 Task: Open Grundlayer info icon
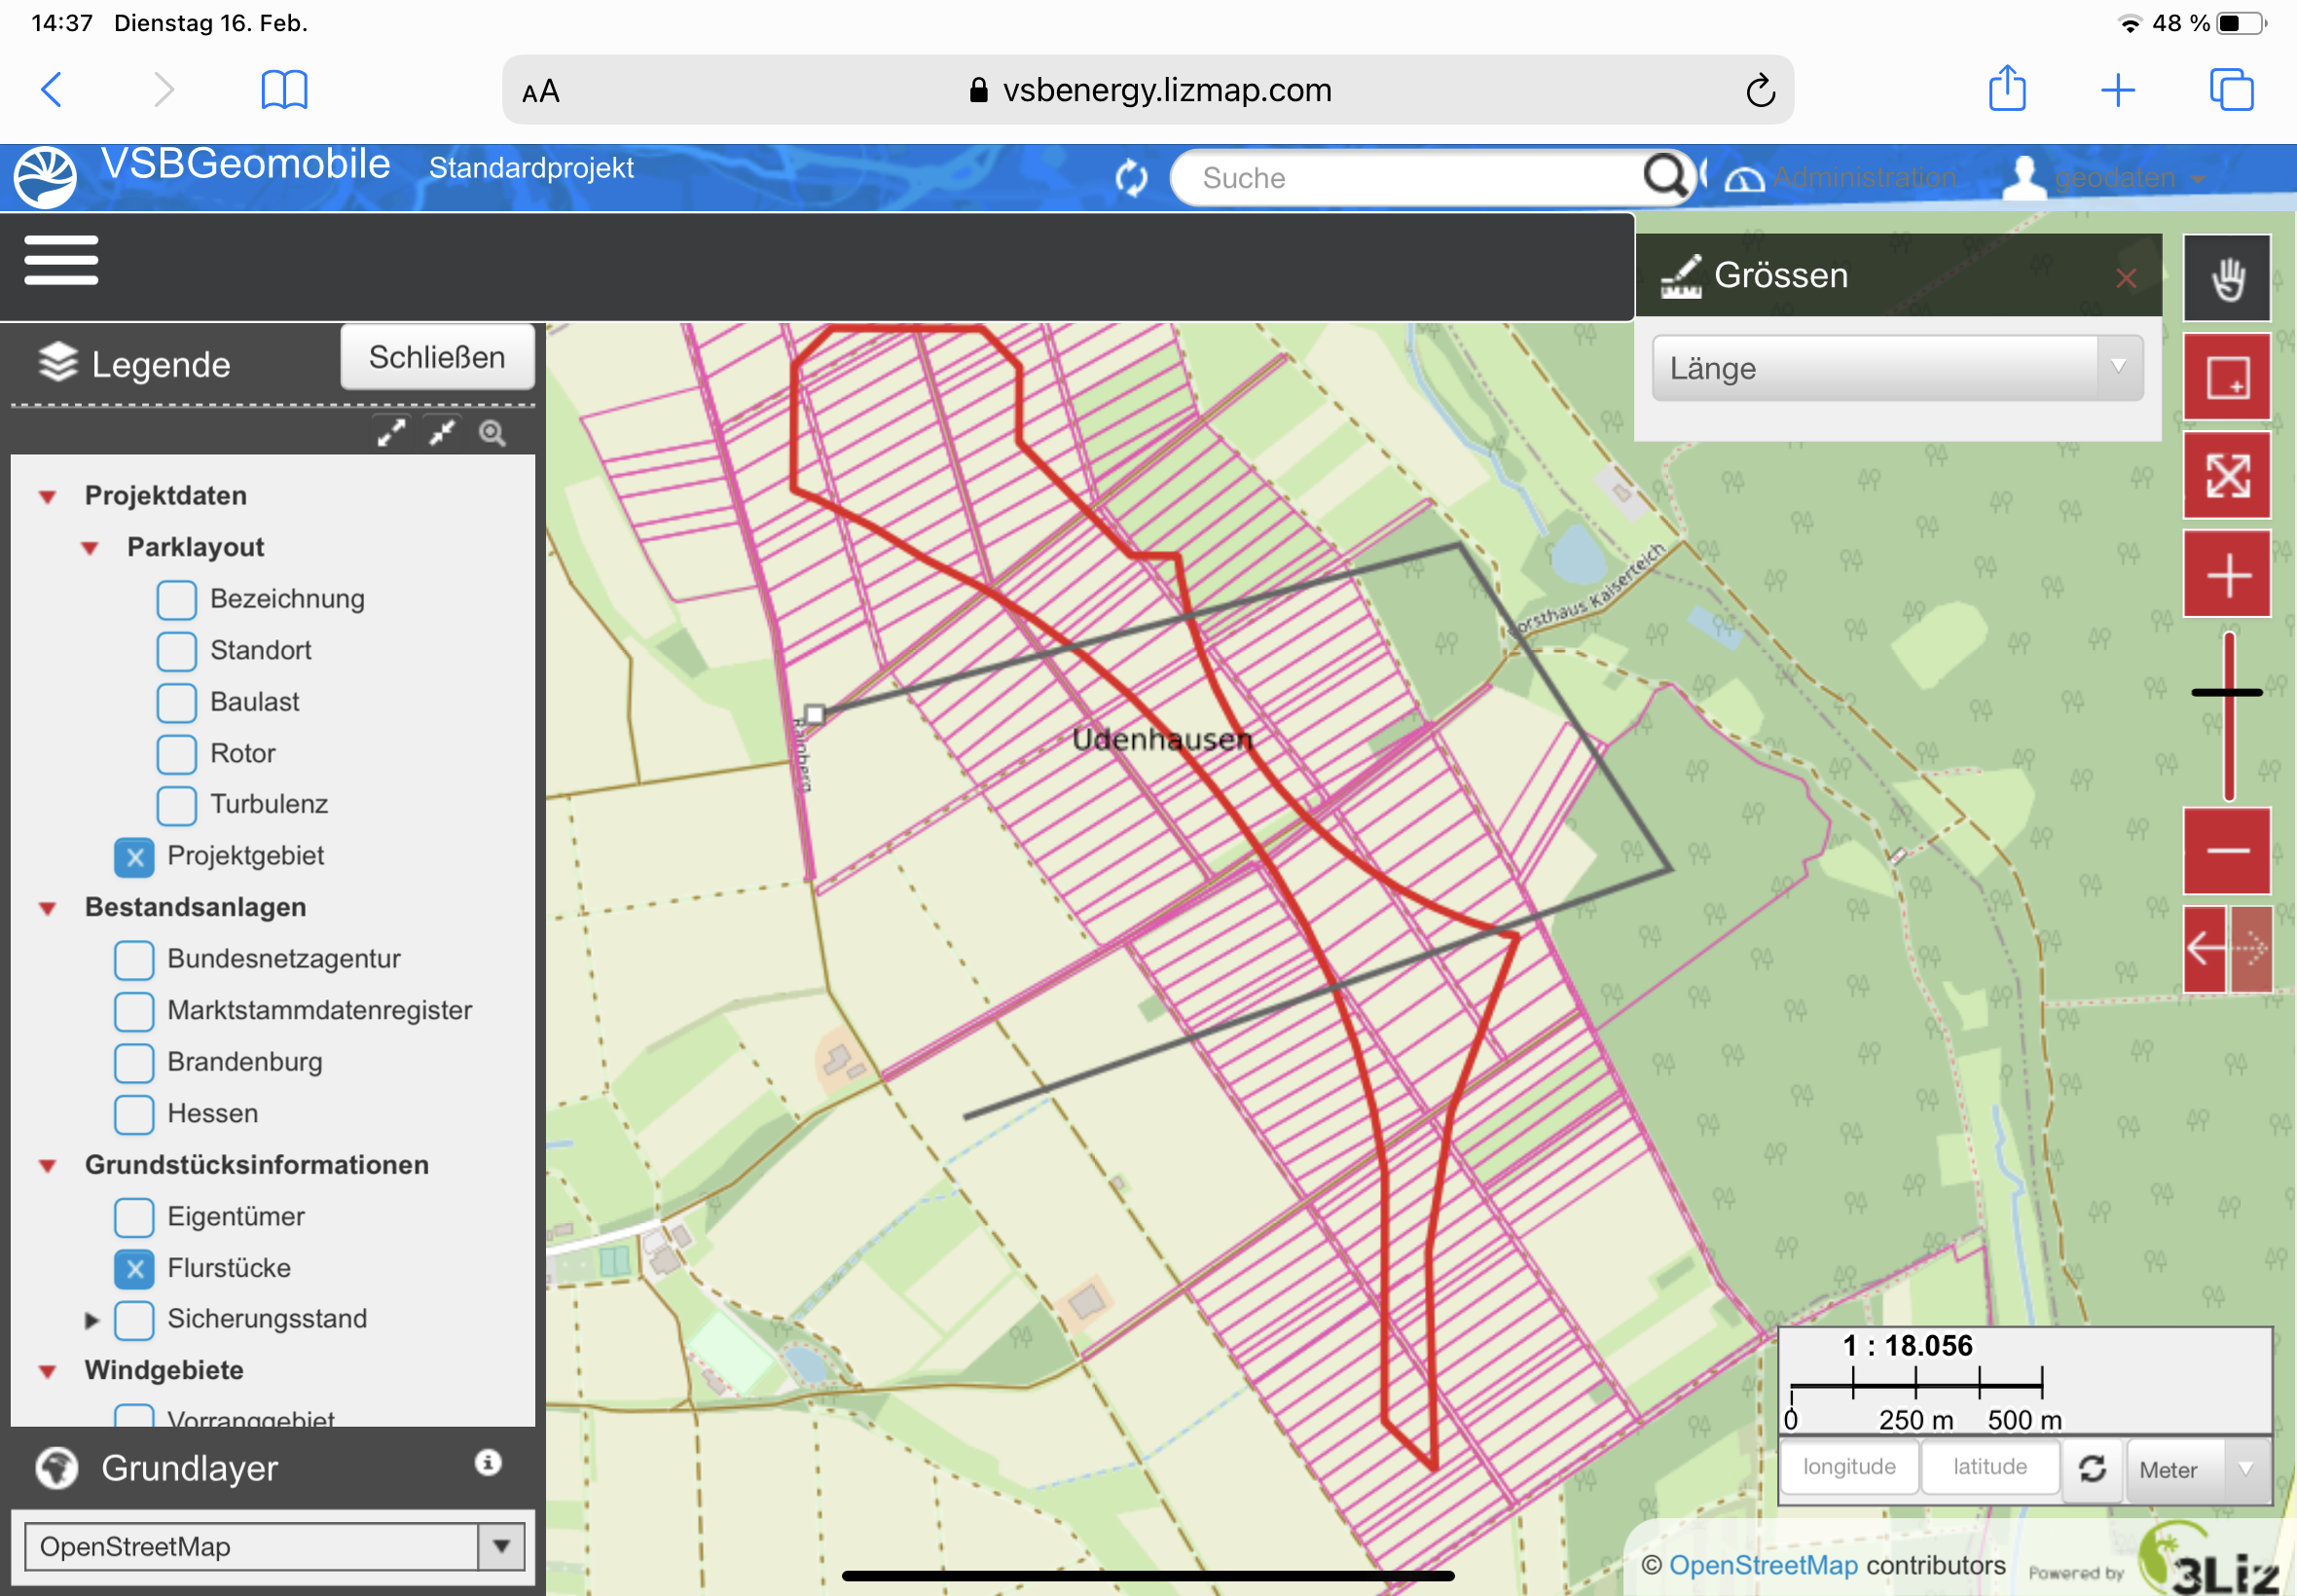point(488,1463)
